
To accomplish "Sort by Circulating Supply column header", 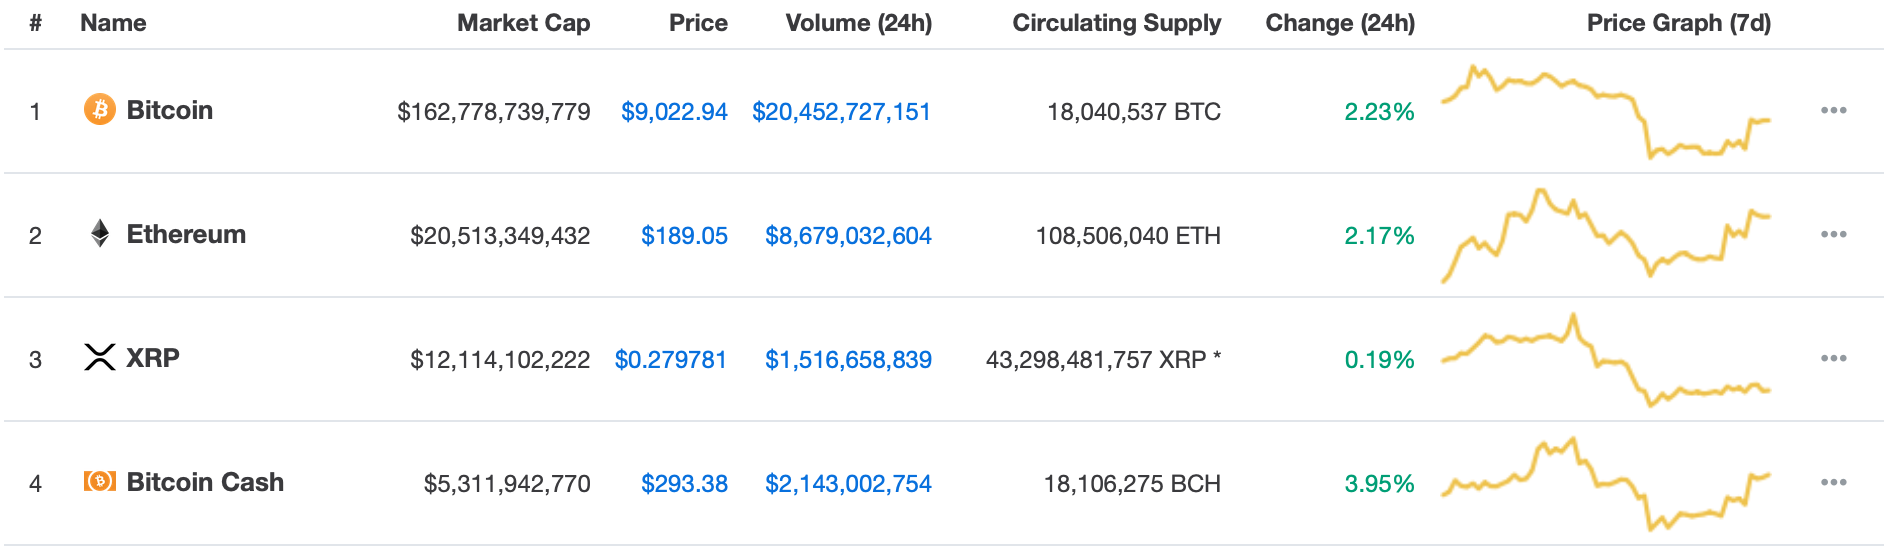I will click(1117, 23).
